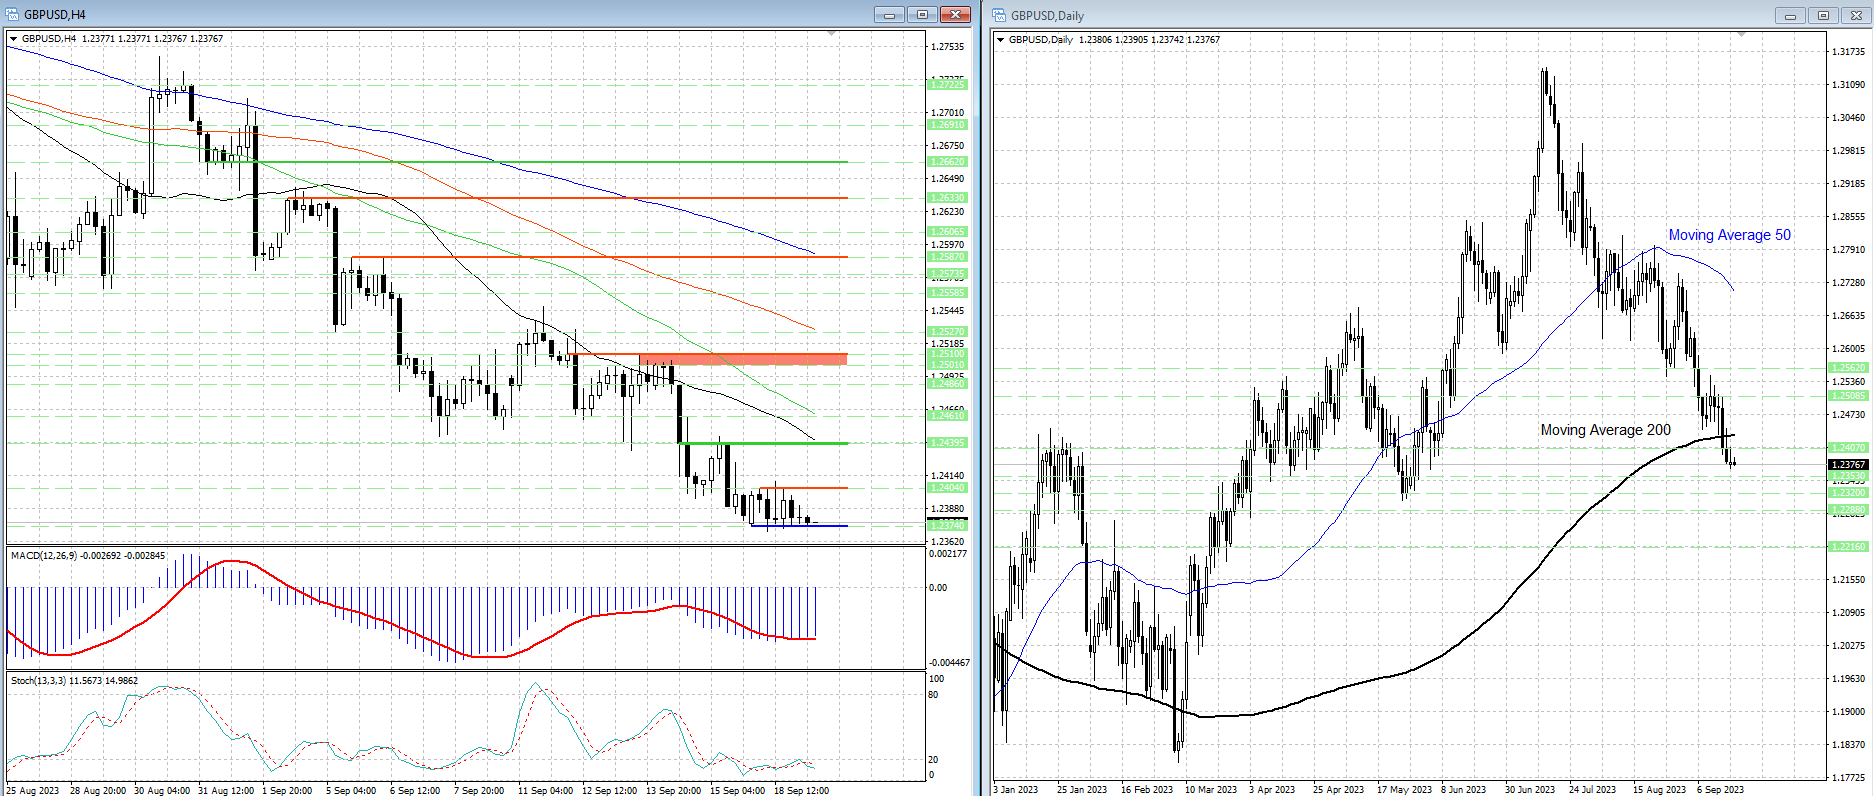Maximize the GBPUSD,H4 chart window
The height and width of the screenshot is (796, 1874).
(x=922, y=14)
